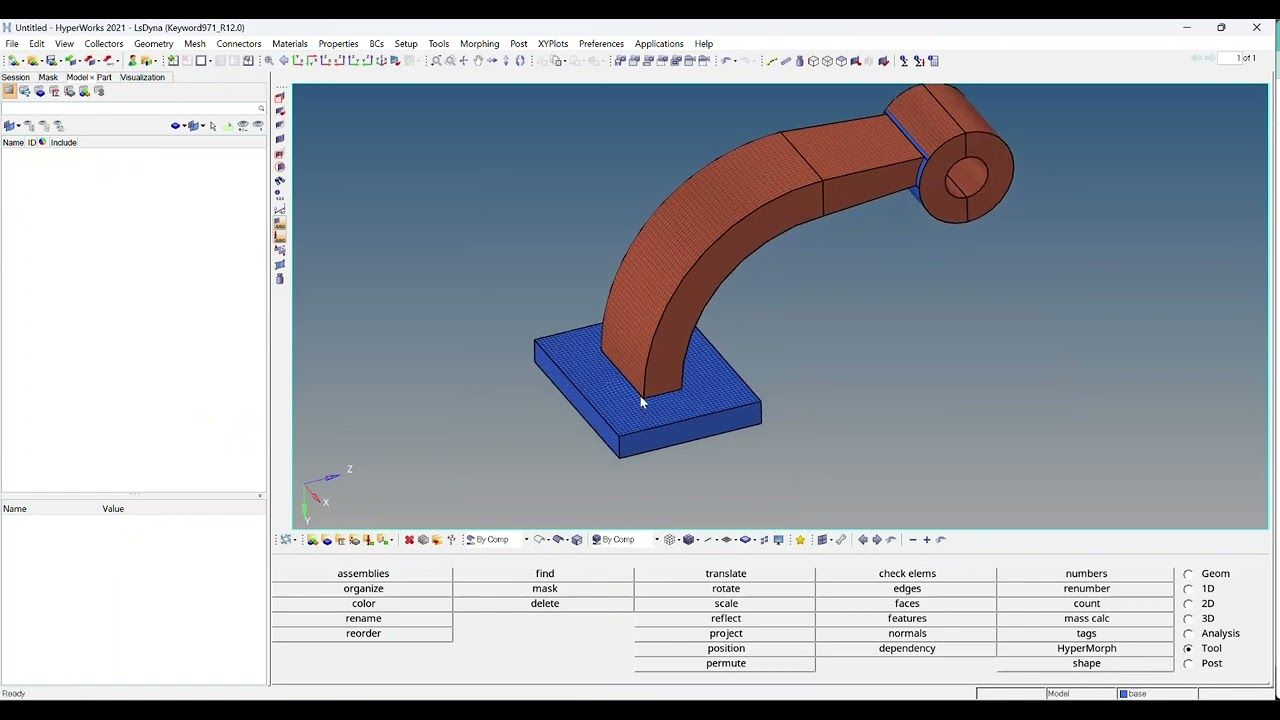Click the undo arrow icon in top toolbar
This screenshot has width=1280, height=720.
pyautogui.click(x=725, y=61)
